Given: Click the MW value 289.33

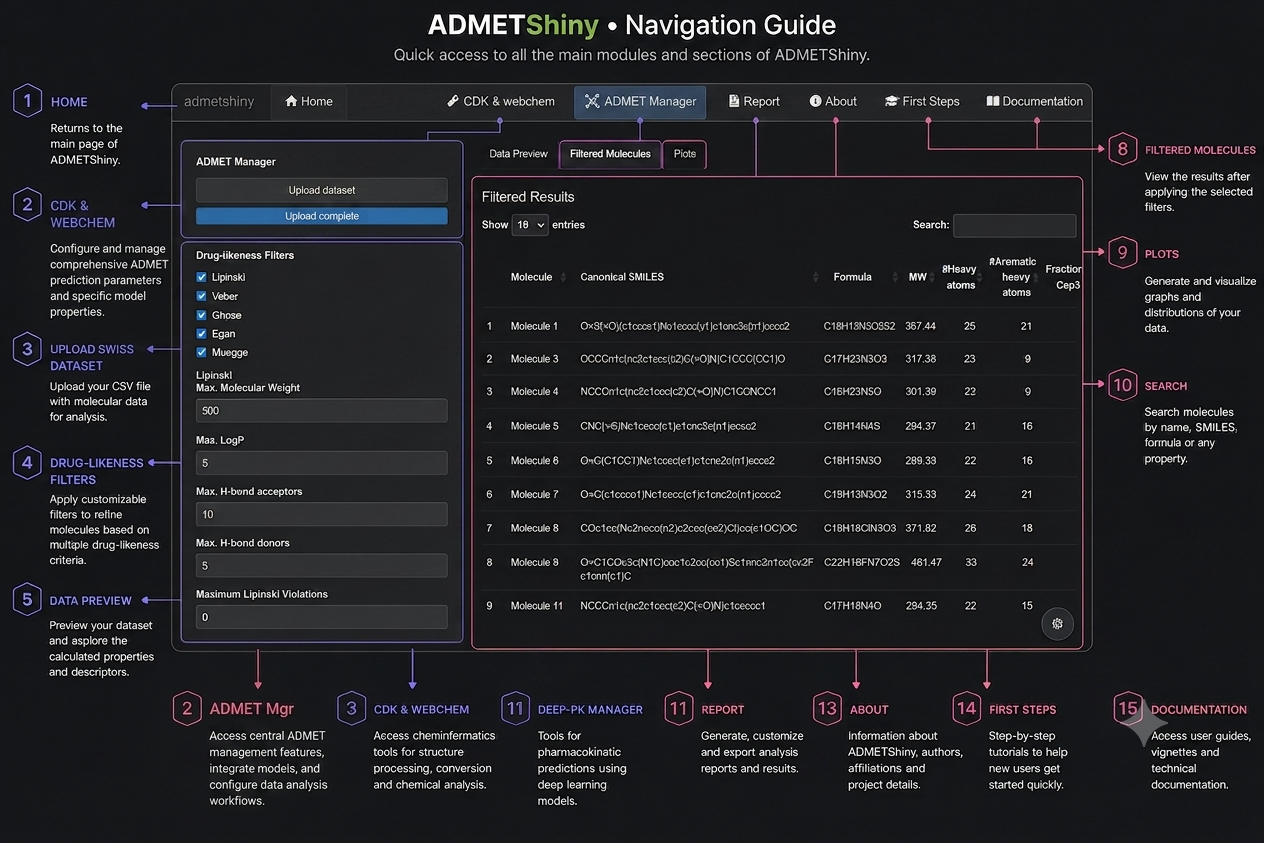Looking at the screenshot, I should click(x=920, y=461).
